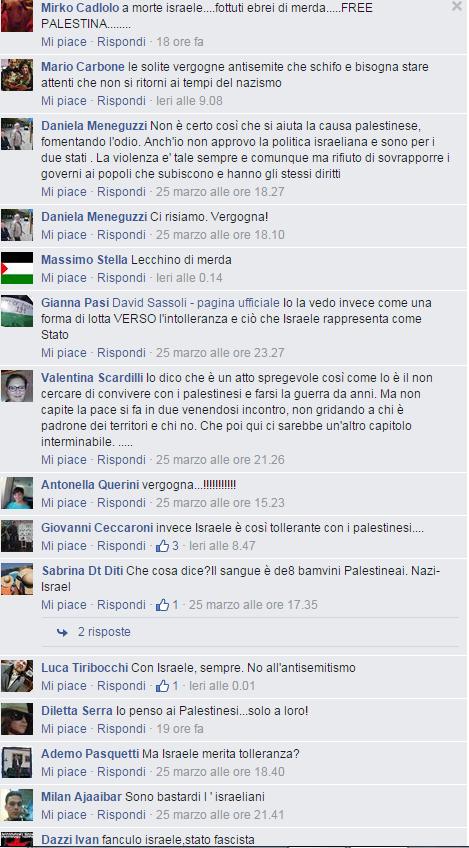
Task: Click Rispondi under Ademo Pasquetti's comment
Action: point(121,772)
